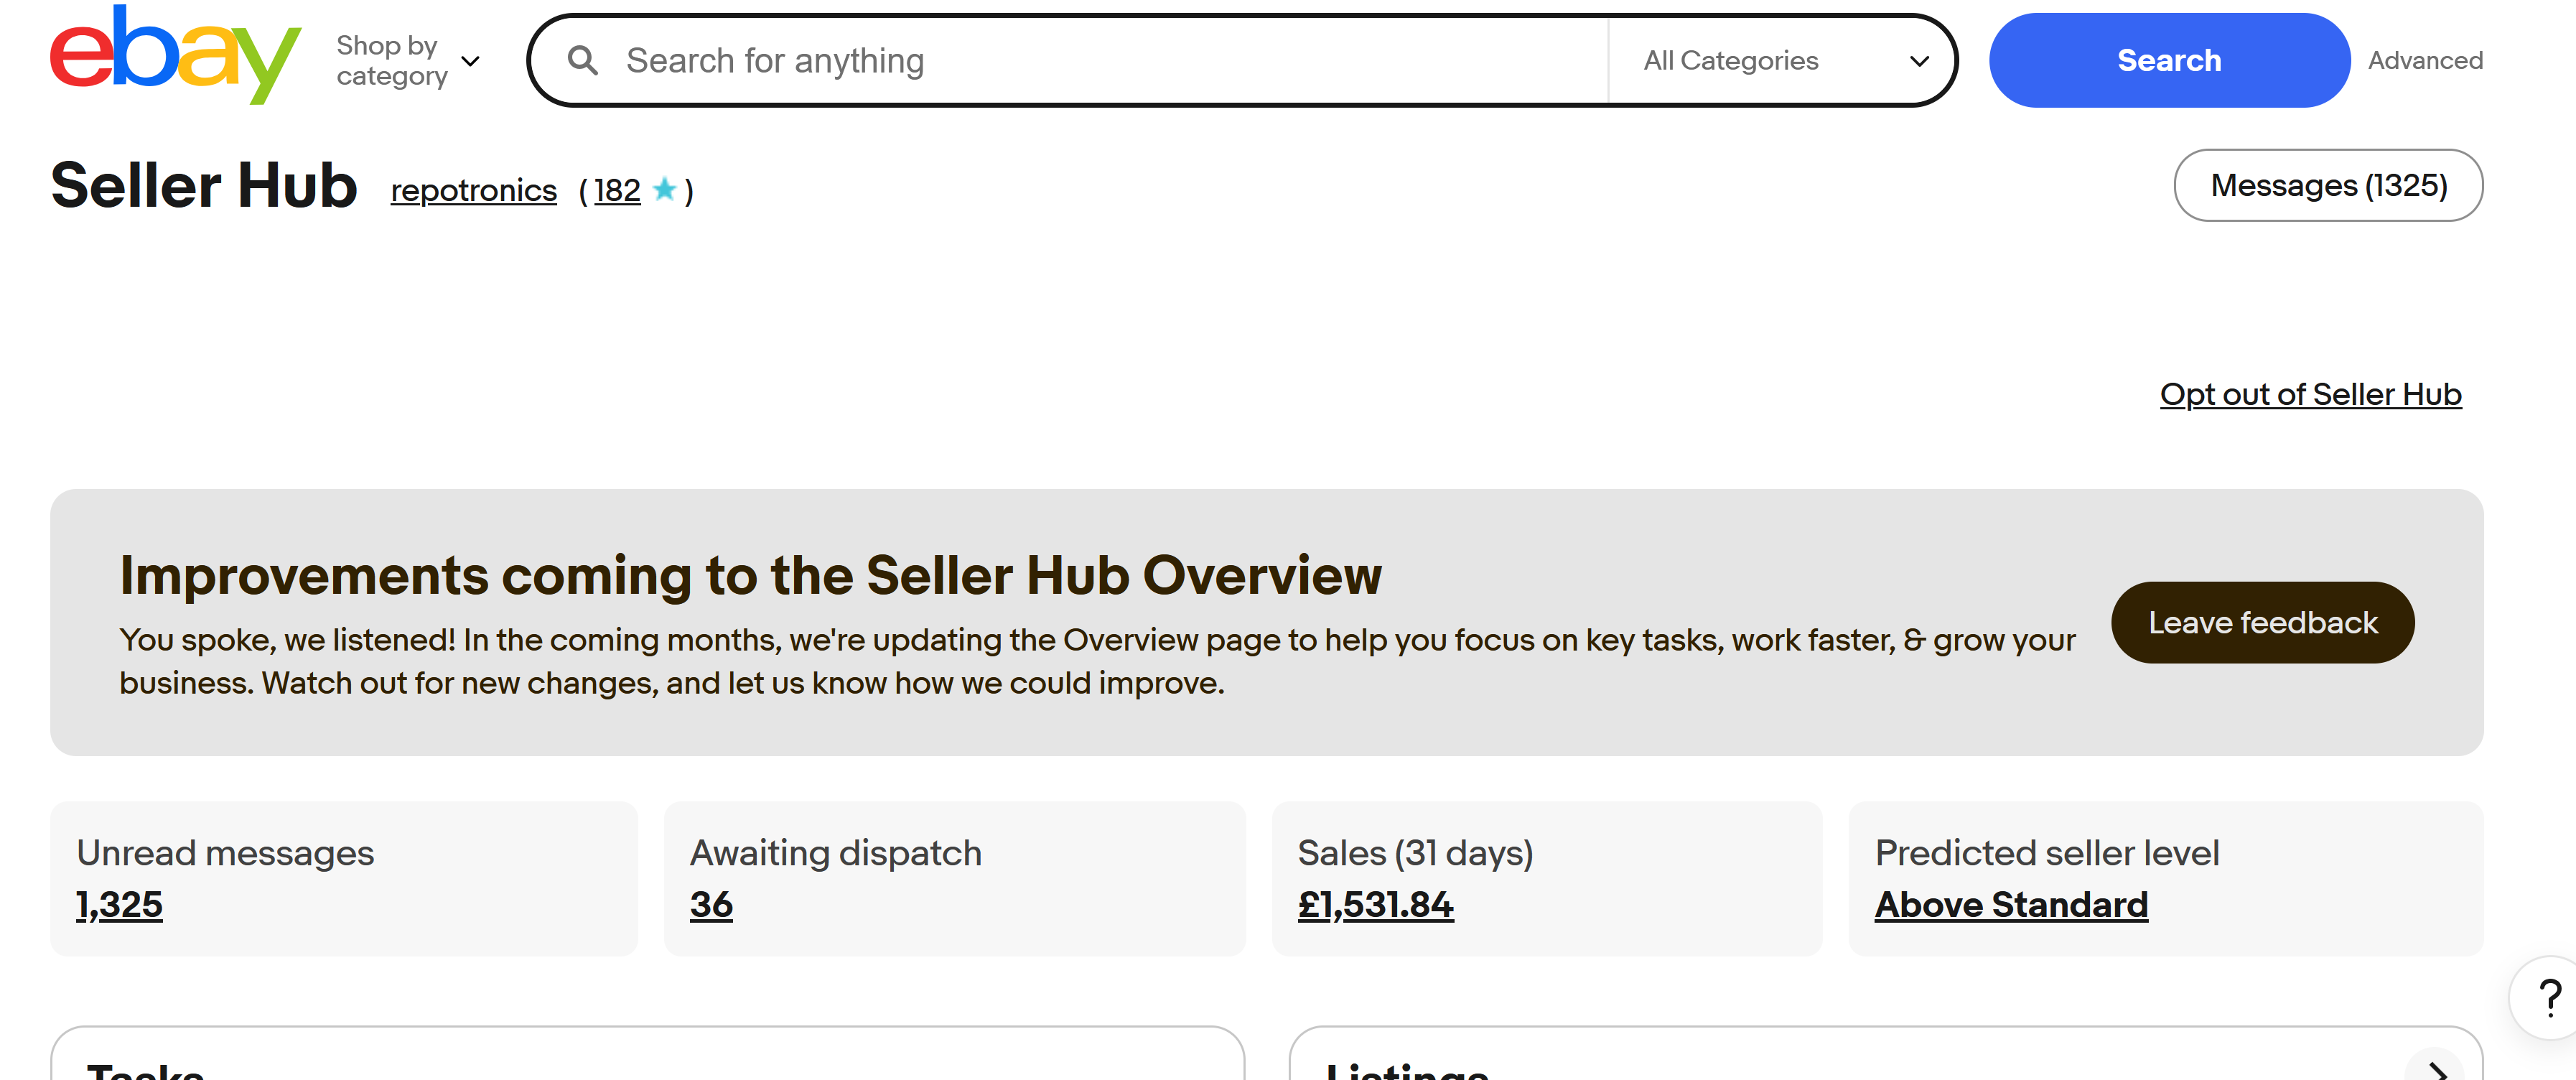Click the 182 feedback score link

pos(617,190)
